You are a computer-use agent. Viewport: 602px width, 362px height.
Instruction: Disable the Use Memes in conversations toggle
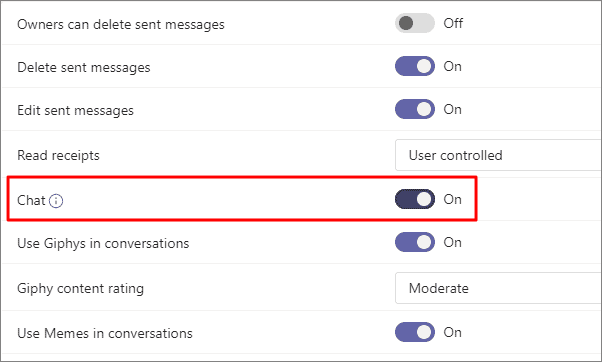click(415, 332)
